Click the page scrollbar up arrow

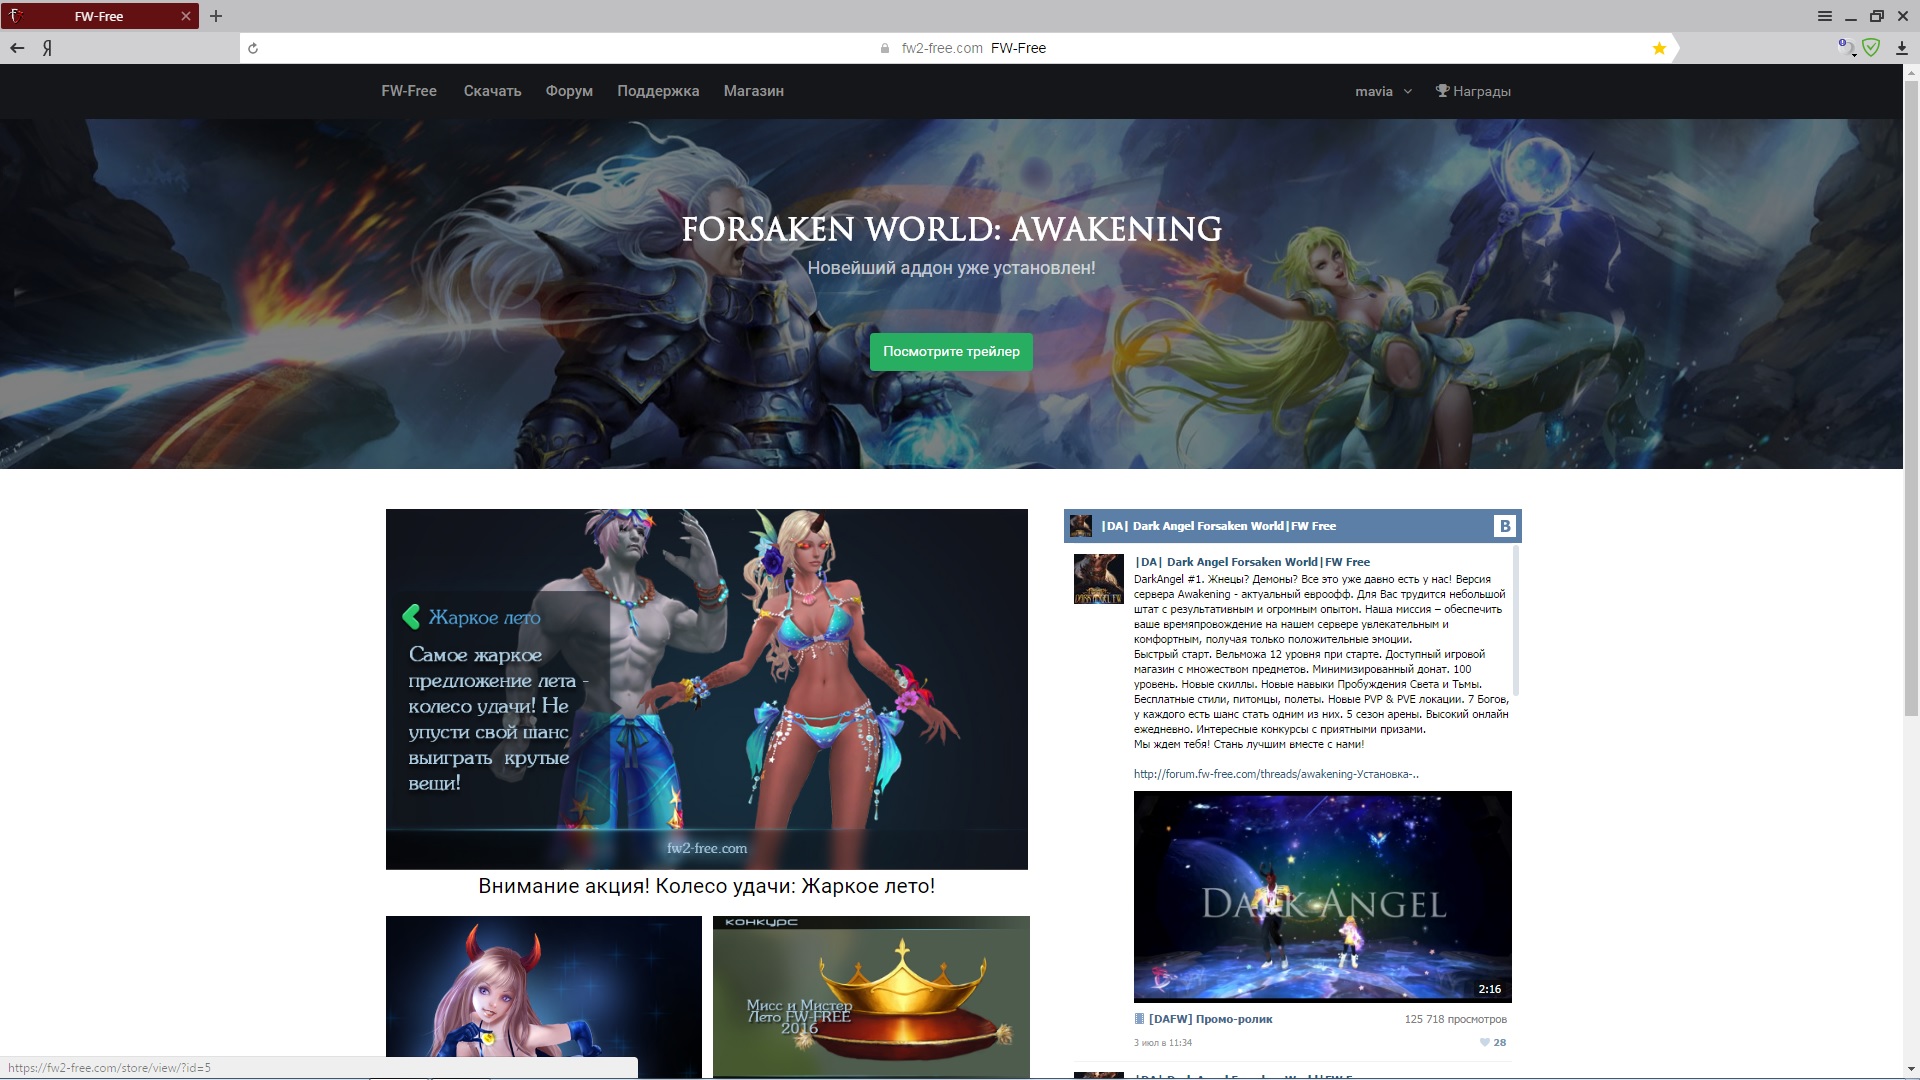(x=1911, y=72)
